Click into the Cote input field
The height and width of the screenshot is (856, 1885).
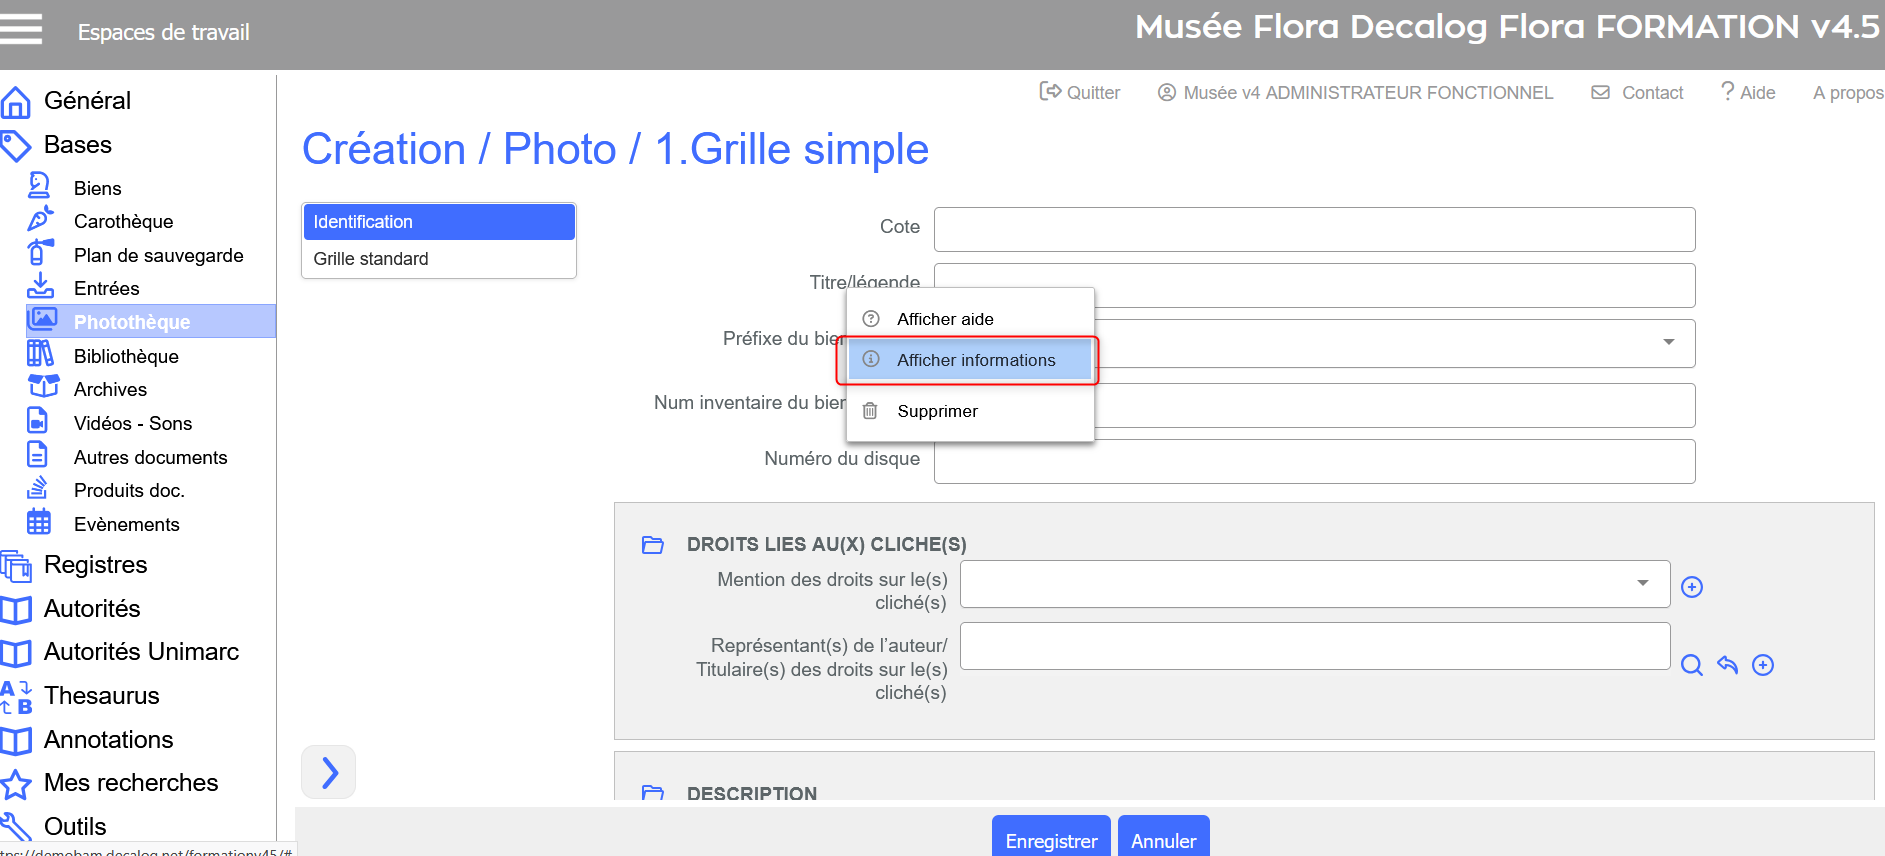pyautogui.click(x=1314, y=230)
